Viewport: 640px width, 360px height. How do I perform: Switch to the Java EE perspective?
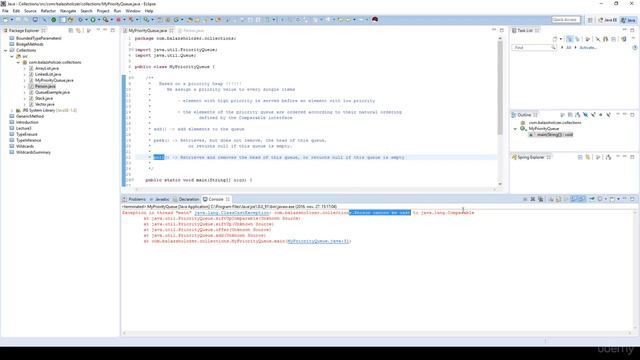point(608,20)
